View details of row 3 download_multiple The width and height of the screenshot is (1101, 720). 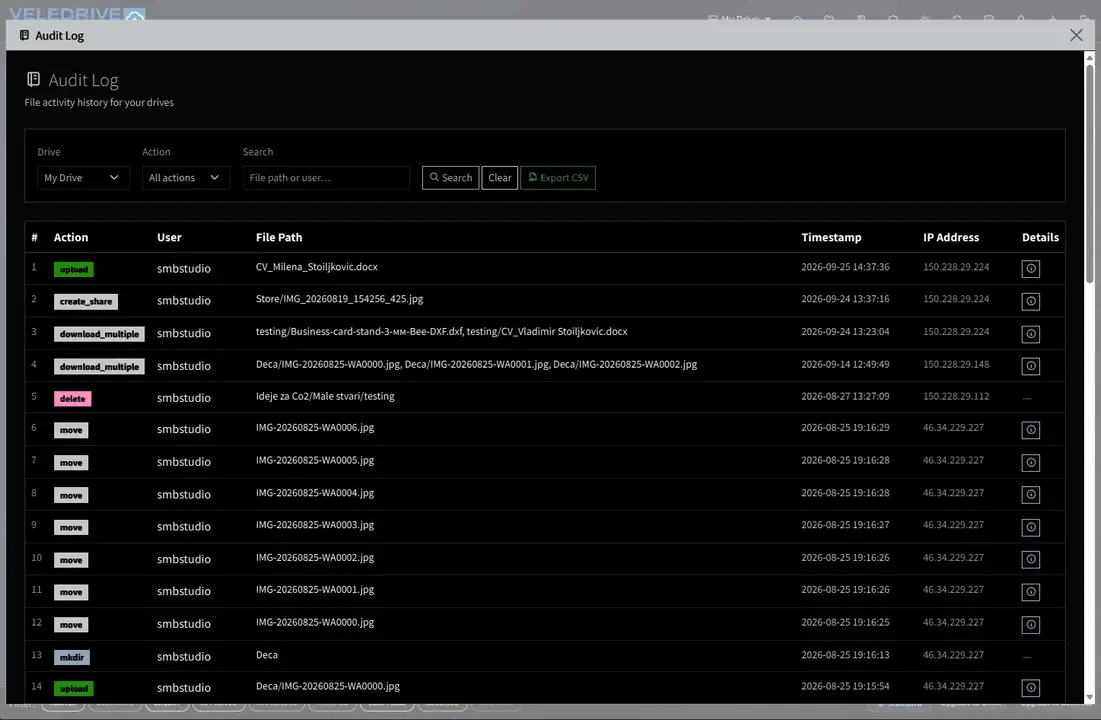click(1030, 334)
